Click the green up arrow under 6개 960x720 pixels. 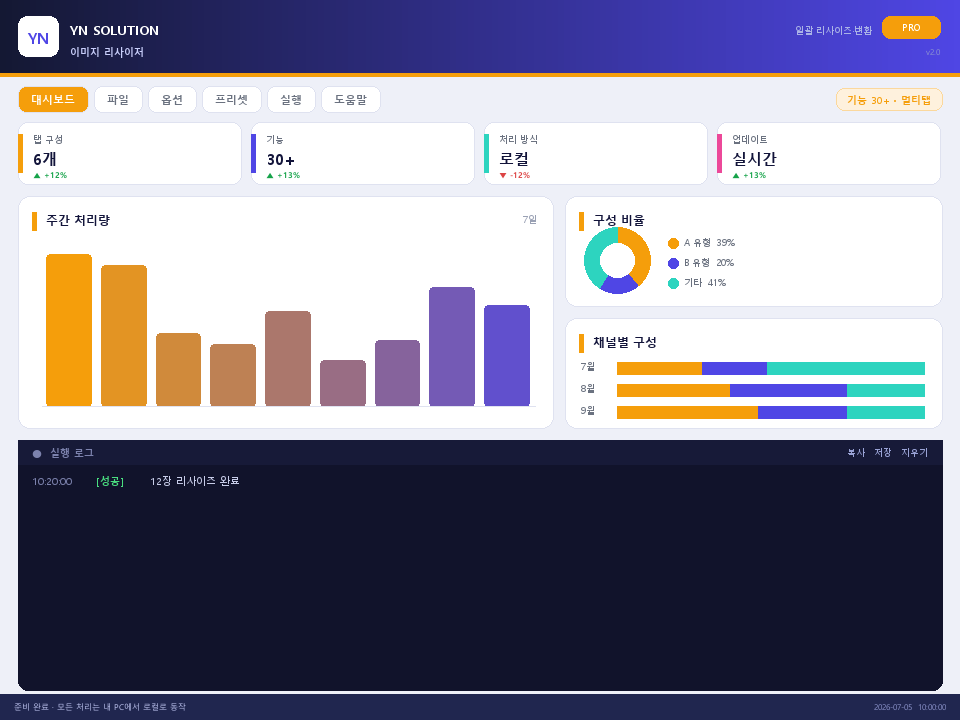tap(37, 176)
